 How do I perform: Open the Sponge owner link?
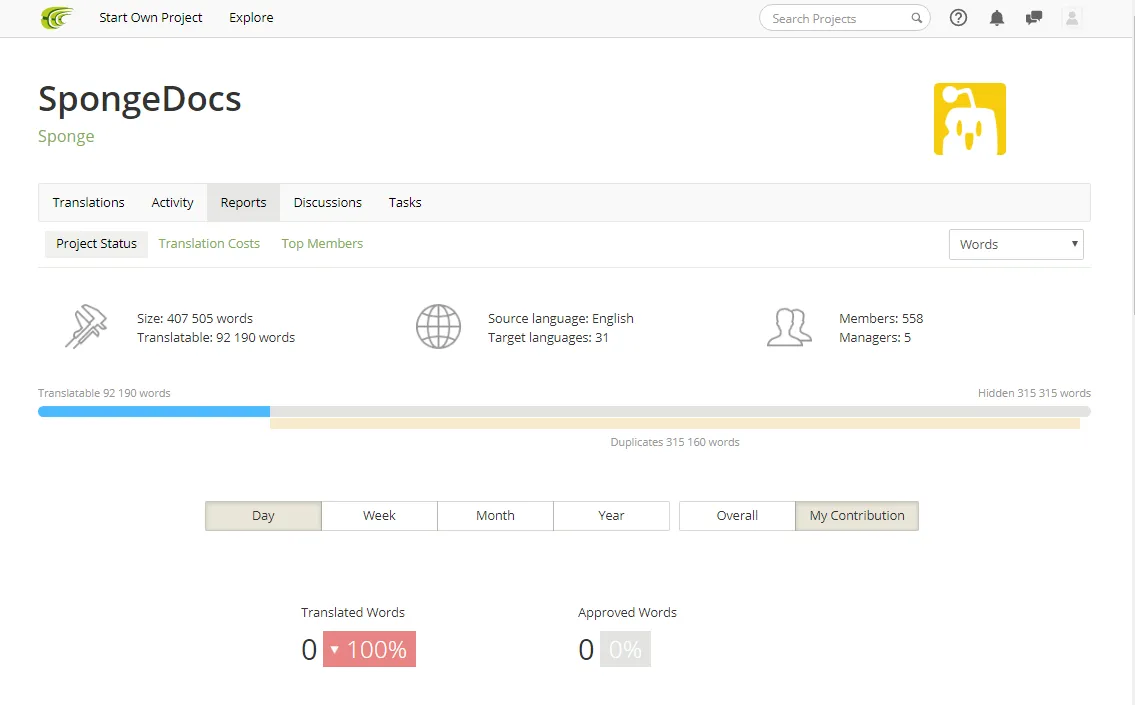pyautogui.click(x=66, y=136)
